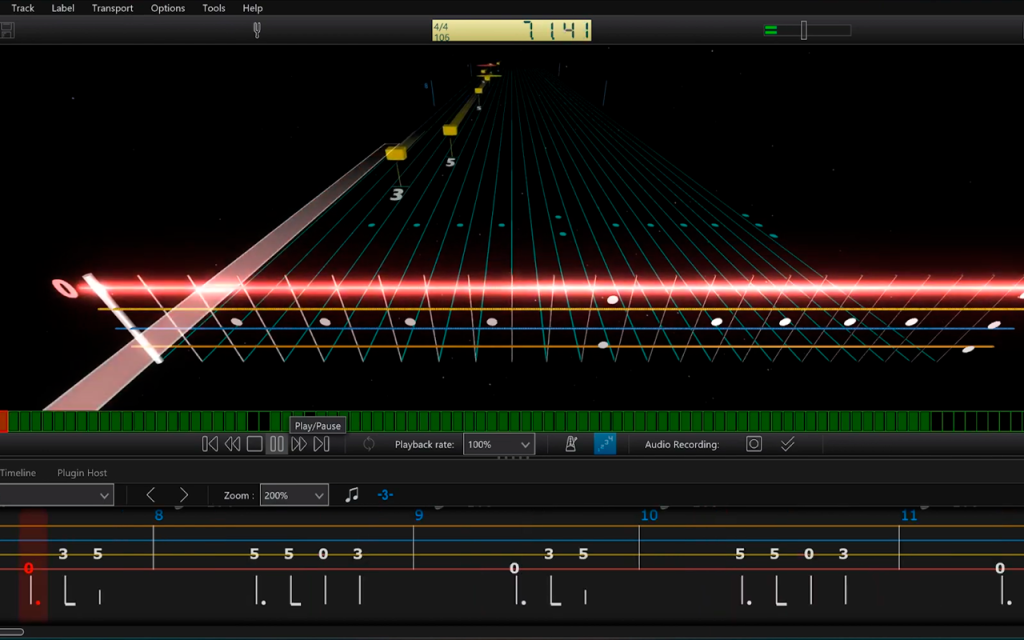Click the save disk icon
The width and height of the screenshot is (1024, 640).
(x=7, y=30)
